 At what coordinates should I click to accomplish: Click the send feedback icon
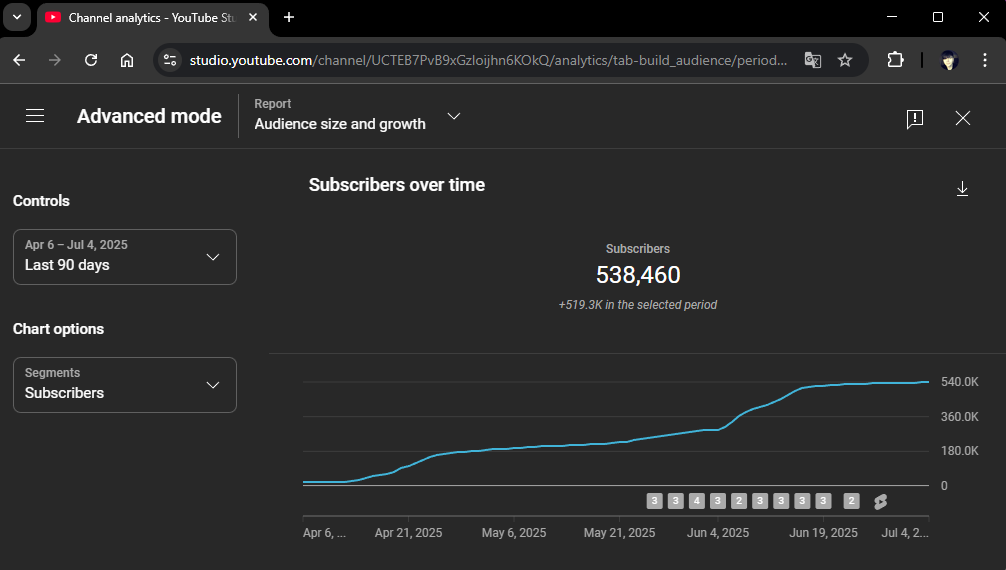pos(914,119)
